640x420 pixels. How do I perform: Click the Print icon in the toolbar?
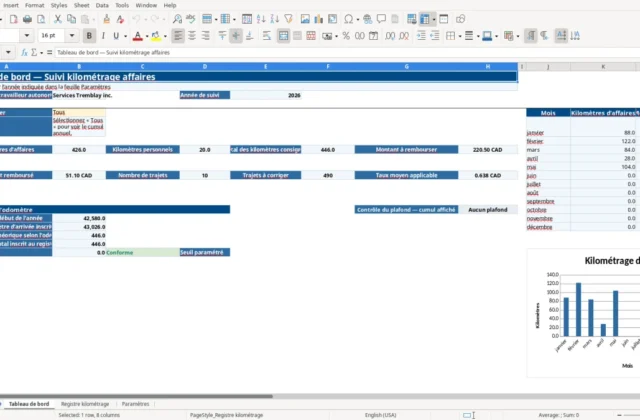click(x=27, y=19)
